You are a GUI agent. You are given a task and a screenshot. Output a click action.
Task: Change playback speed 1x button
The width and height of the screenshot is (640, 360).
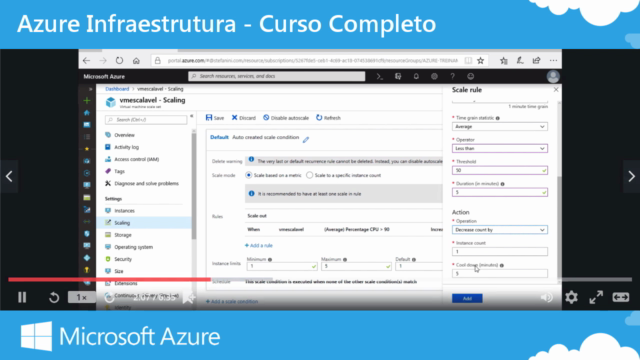[81, 298]
